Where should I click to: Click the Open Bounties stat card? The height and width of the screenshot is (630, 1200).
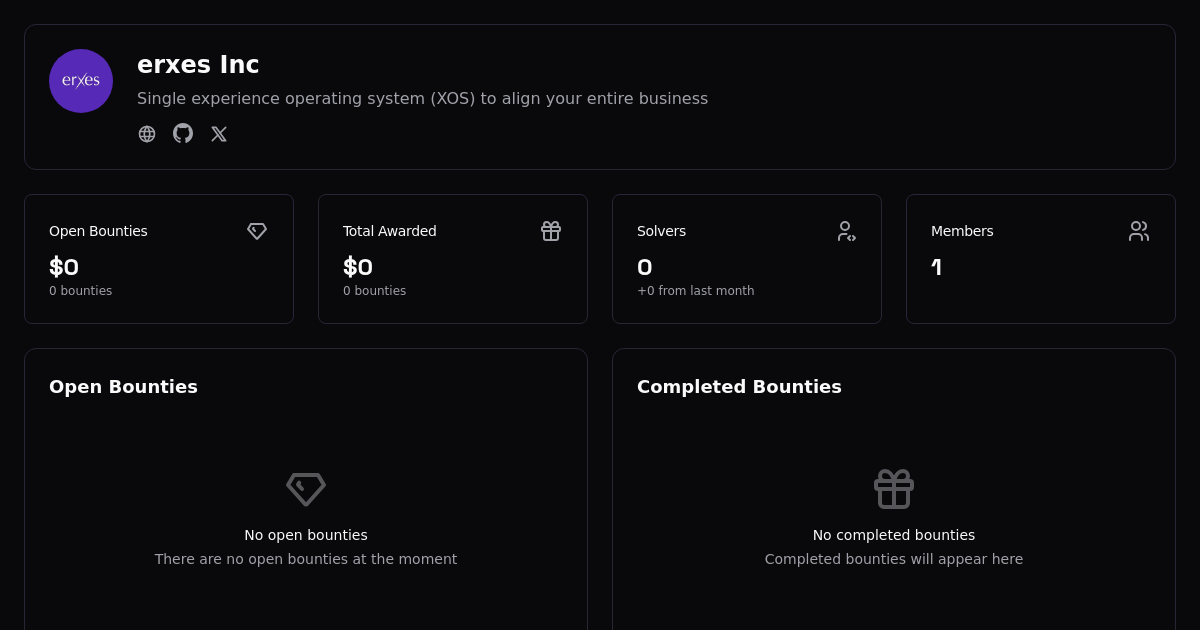[x=159, y=258]
